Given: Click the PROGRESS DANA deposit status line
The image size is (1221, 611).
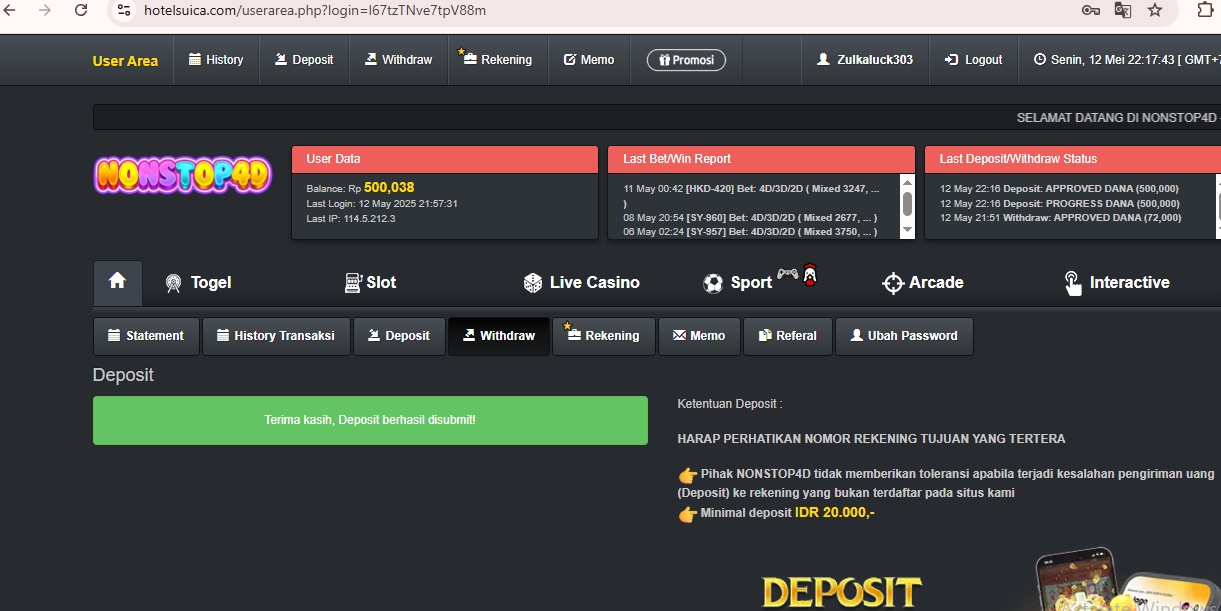Looking at the screenshot, I should click(x=1059, y=203).
